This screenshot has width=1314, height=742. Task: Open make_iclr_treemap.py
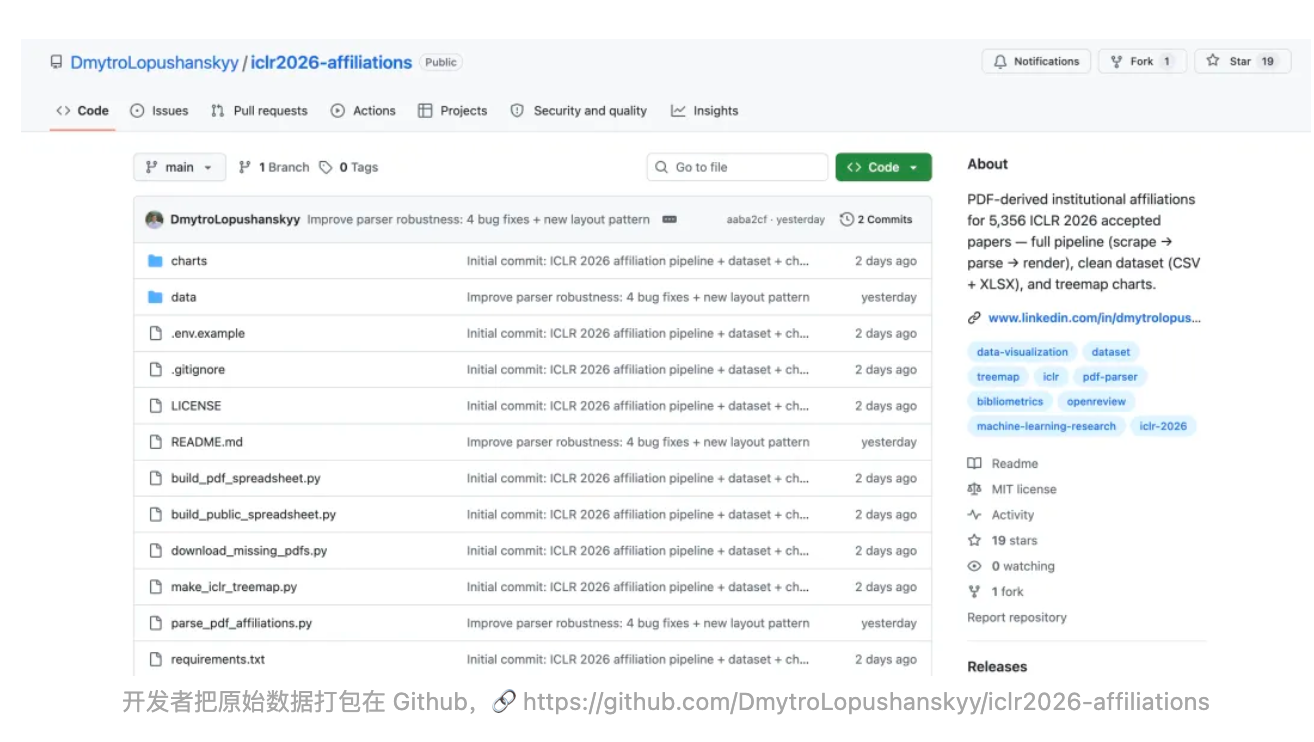pos(234,587)
